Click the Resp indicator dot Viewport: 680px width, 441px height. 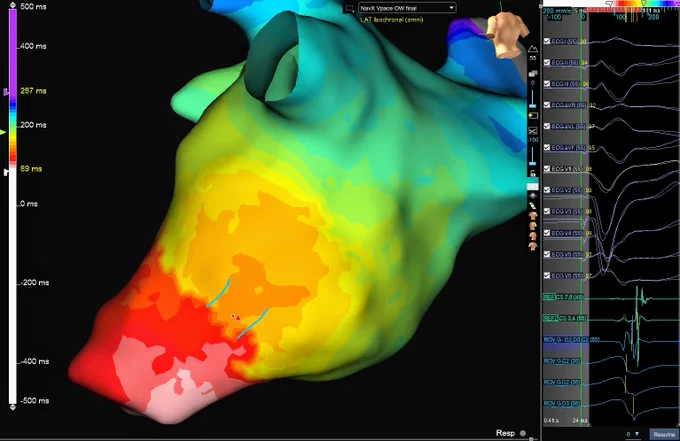[523, 433]
